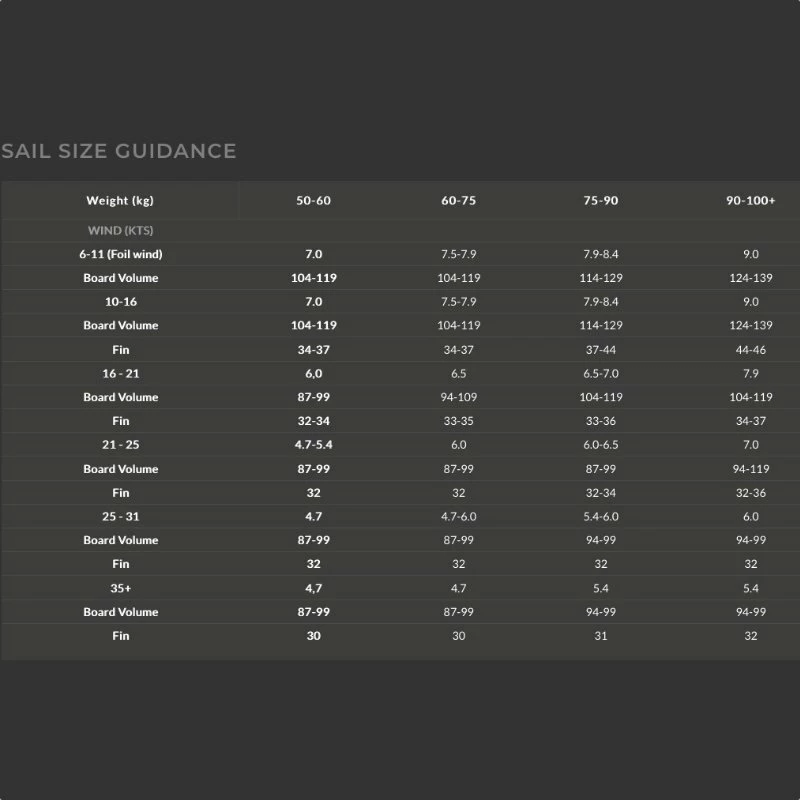Click the 6.5-7.0 sail size cell
800x800 pixels.
(x=601, y=373)
